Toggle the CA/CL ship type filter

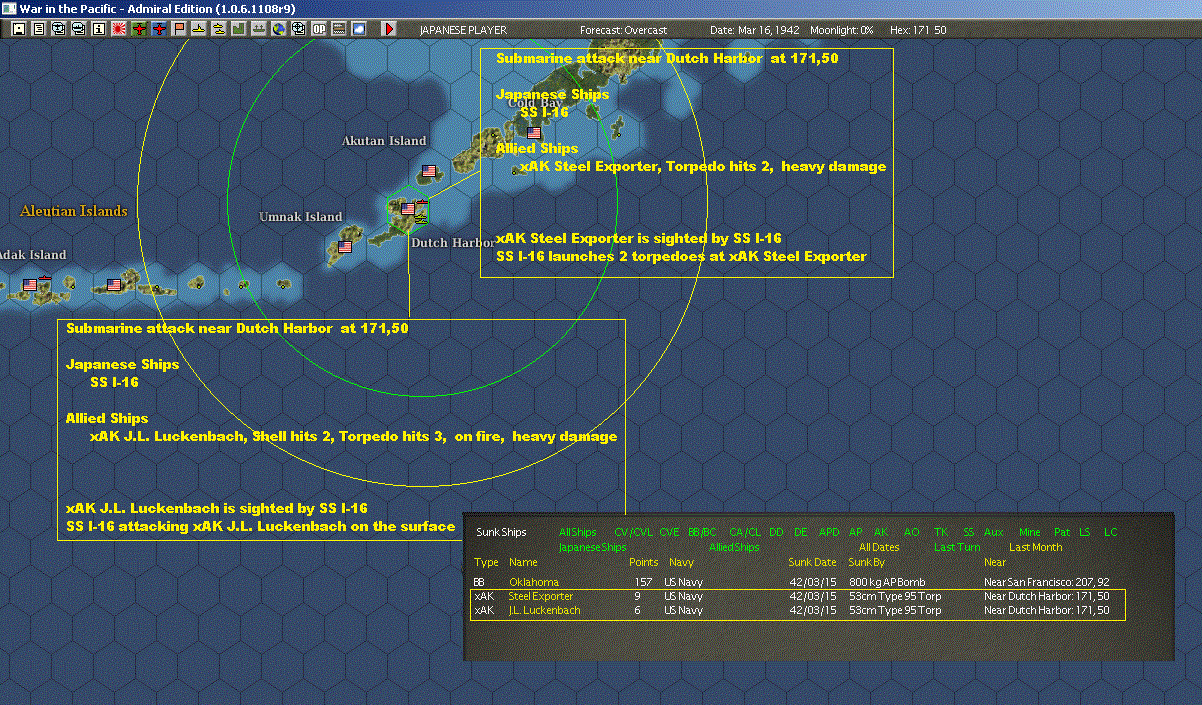coord(744,532)
